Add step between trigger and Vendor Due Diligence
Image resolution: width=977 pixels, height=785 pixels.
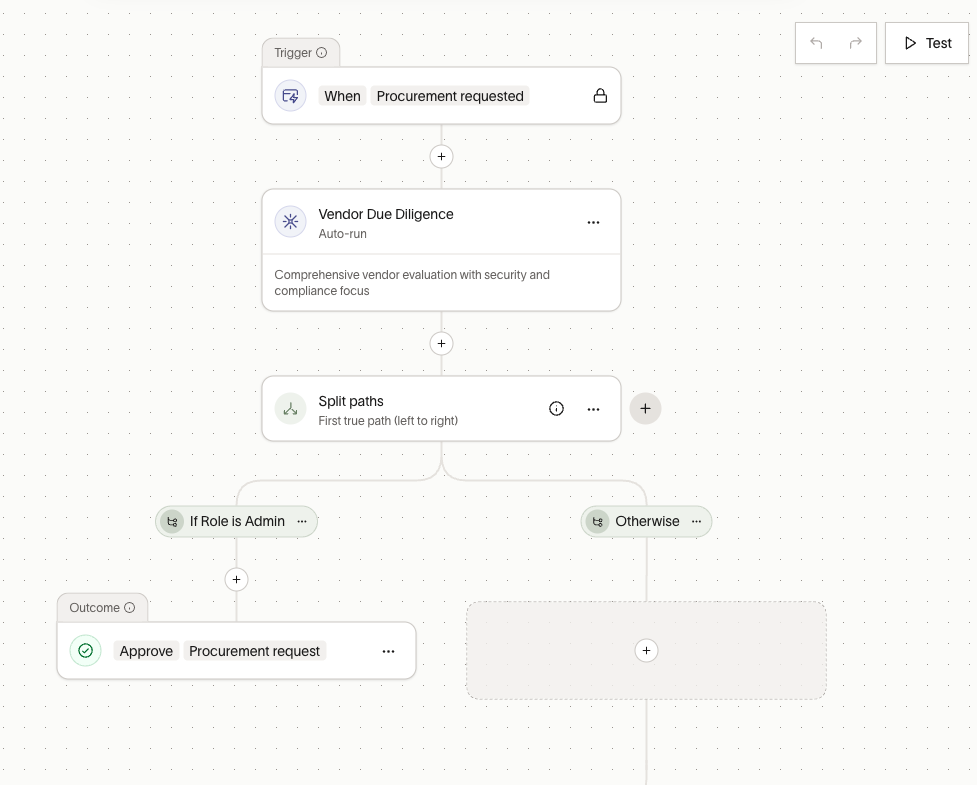point(441,156)
